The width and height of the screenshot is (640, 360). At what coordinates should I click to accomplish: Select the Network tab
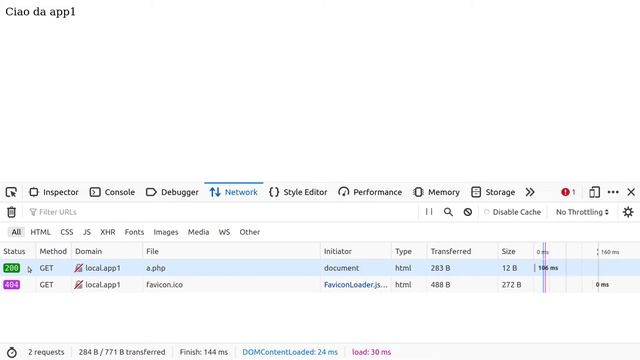tap(233, 192)
